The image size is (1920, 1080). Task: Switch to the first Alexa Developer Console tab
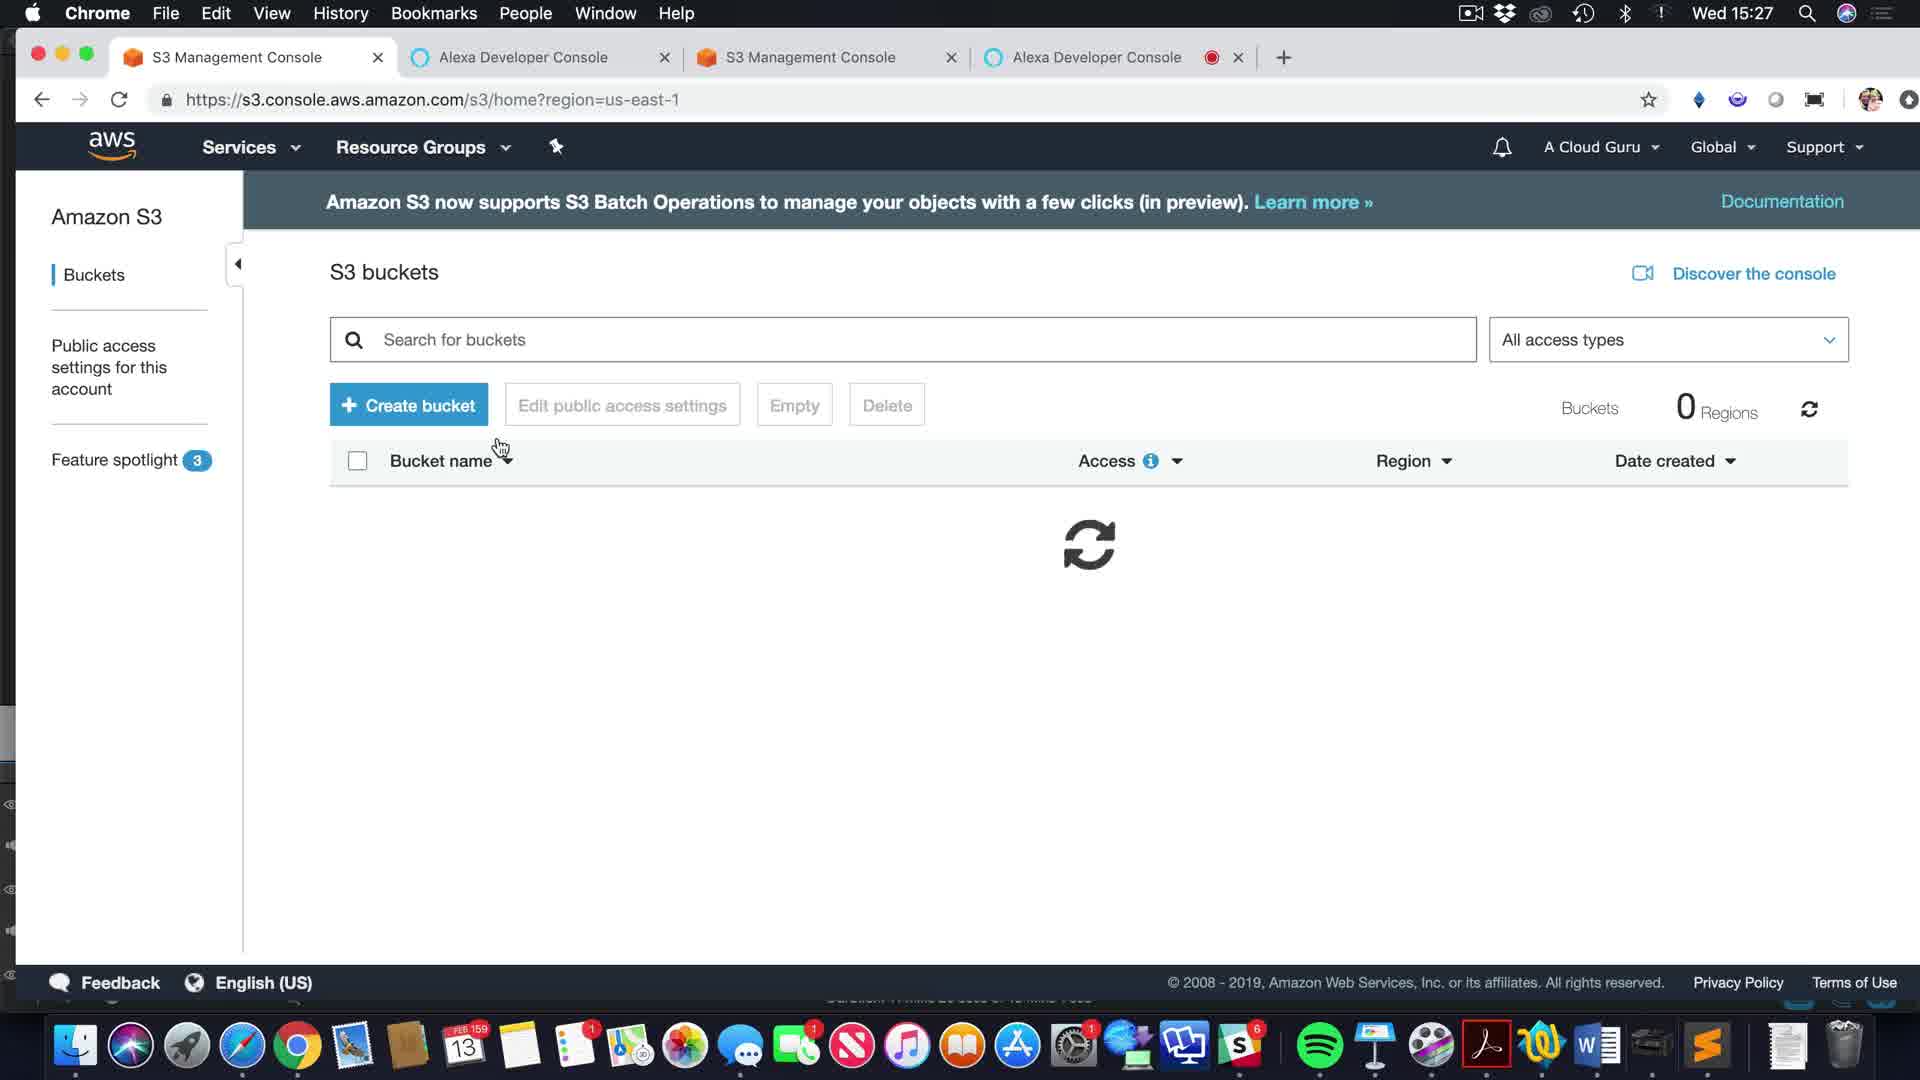click(x=523, y=57)
